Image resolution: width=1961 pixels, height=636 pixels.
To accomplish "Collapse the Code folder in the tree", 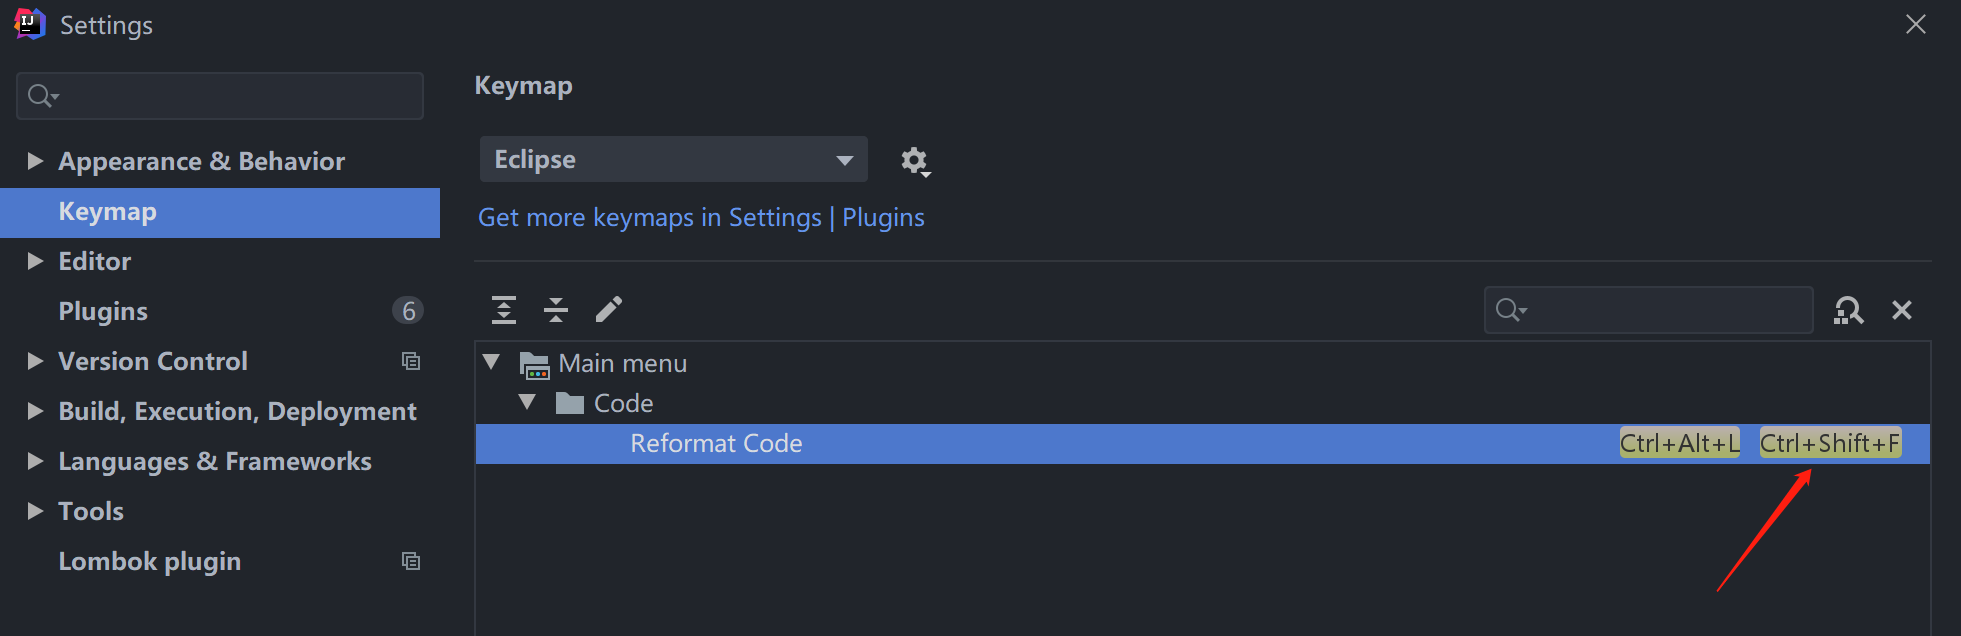I will pos(527,402).
